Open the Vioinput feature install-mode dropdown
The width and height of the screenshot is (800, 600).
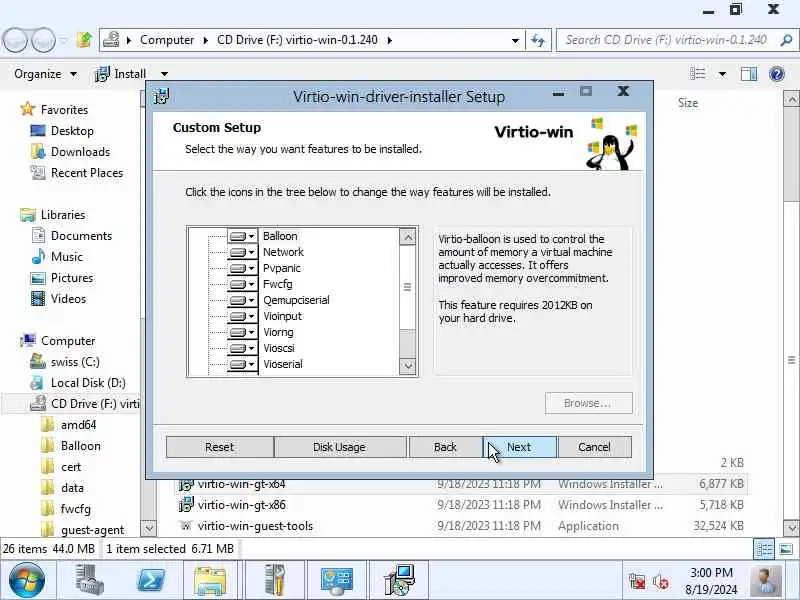tap(242, 316)
